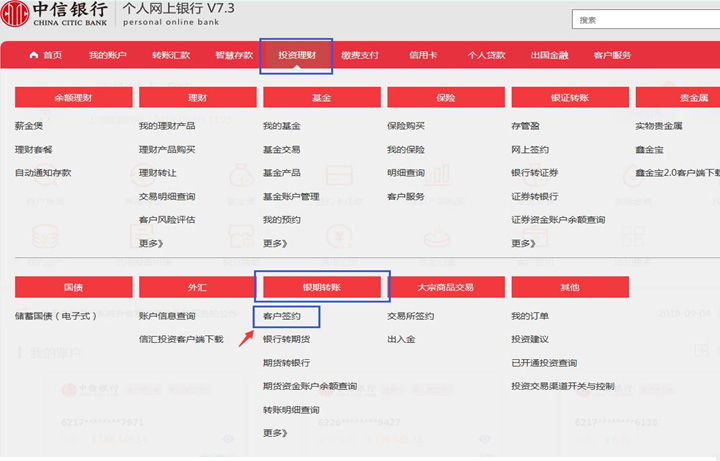Open the 信用卡 menu tab
The image size is (720, 461).
coord(423,55)
